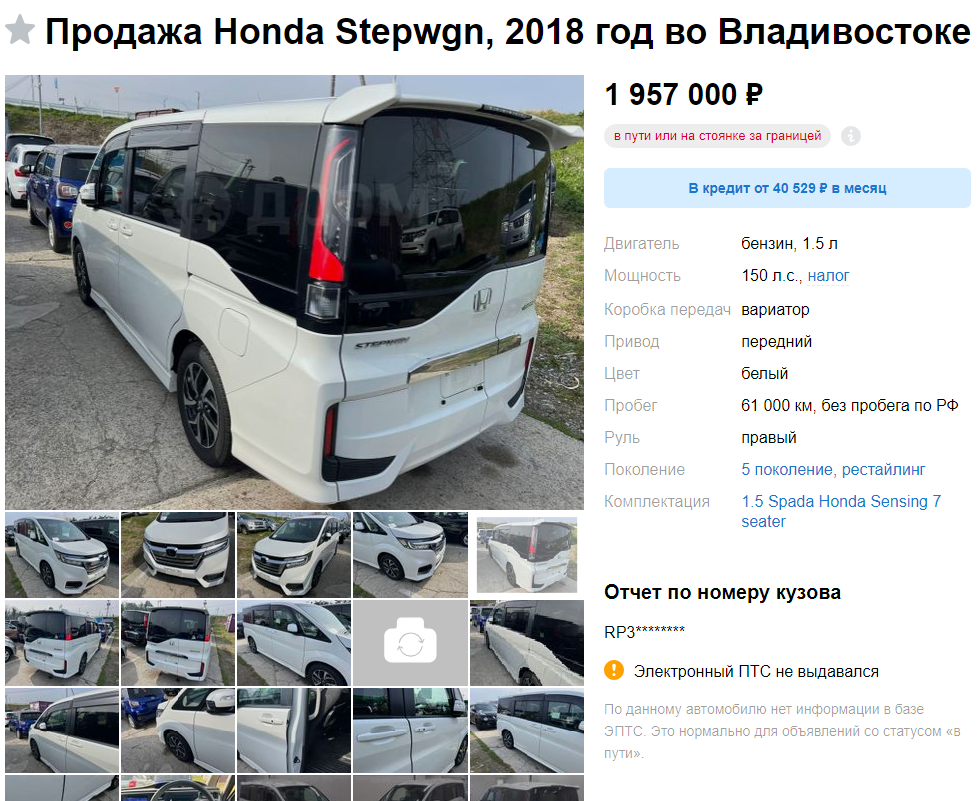Select thumbnail showing door handles close-up
The image size is (979, 801).
pyautogui.click(x=410, y=730)
